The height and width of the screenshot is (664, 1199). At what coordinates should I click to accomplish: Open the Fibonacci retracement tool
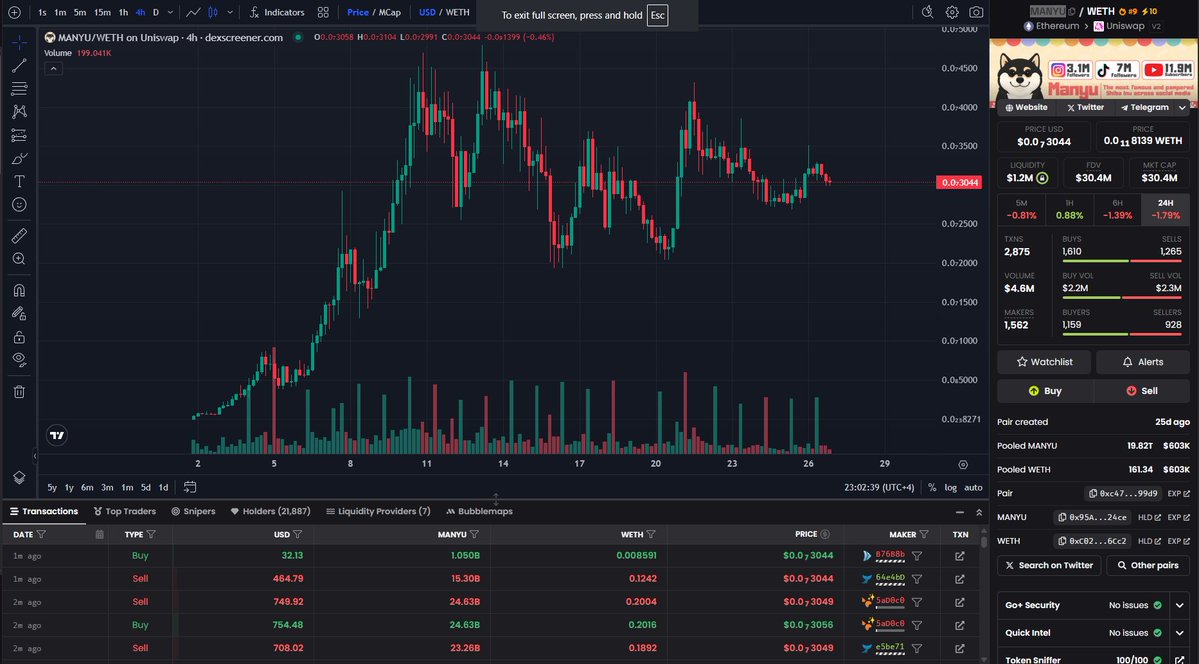coord(19,89)
